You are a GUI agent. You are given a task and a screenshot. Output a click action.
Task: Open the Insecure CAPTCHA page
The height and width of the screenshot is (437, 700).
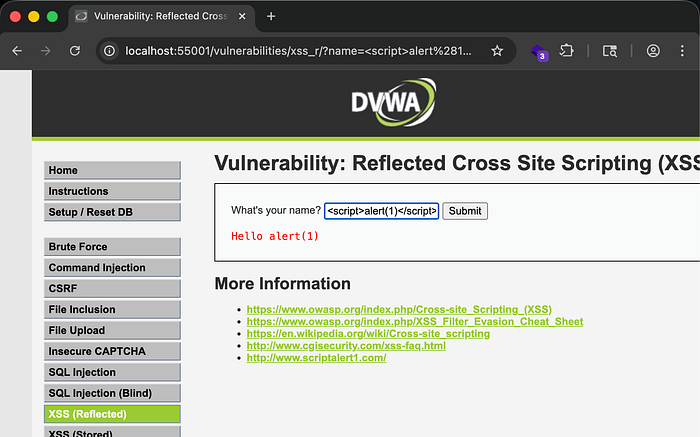click(112, 351)
